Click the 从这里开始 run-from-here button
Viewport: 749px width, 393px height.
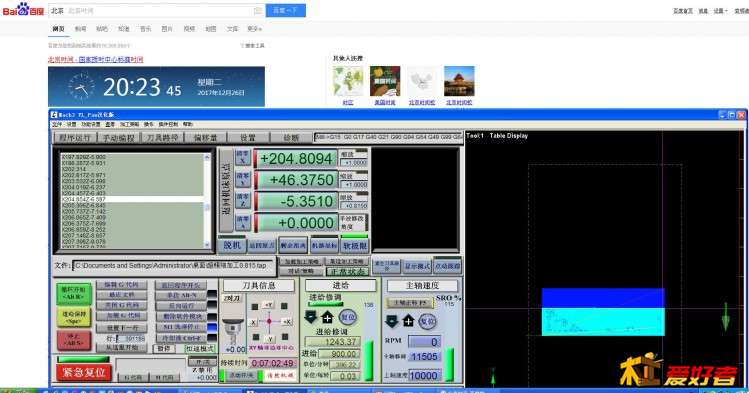click(121, 348)
